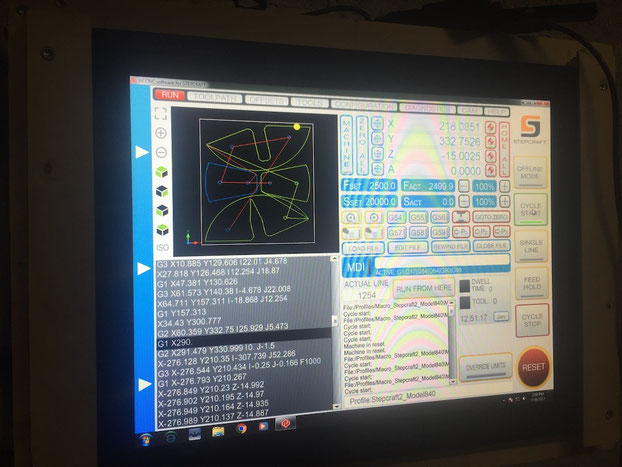Open the TOOLS tab
This screenshot has width=622, height=467.
pos(310,103)
